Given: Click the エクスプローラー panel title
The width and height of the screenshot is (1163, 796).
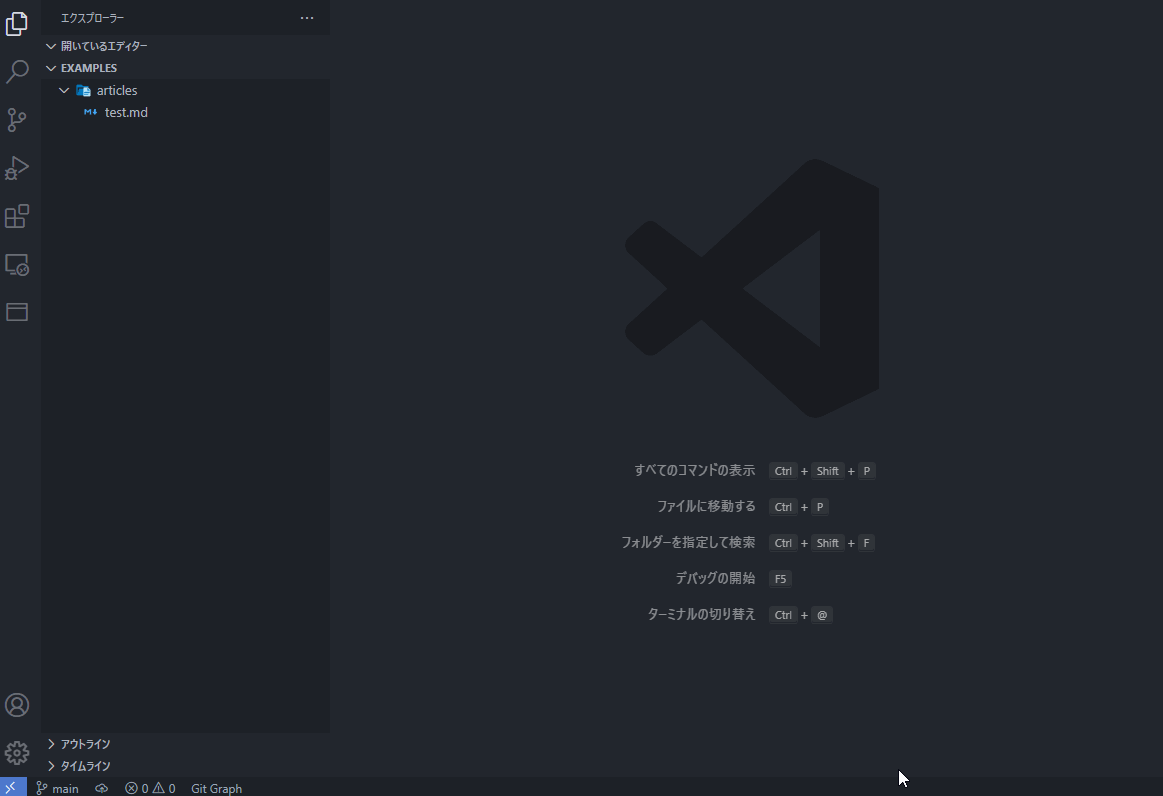Looking at the screenshot, I should coord(93,18).
